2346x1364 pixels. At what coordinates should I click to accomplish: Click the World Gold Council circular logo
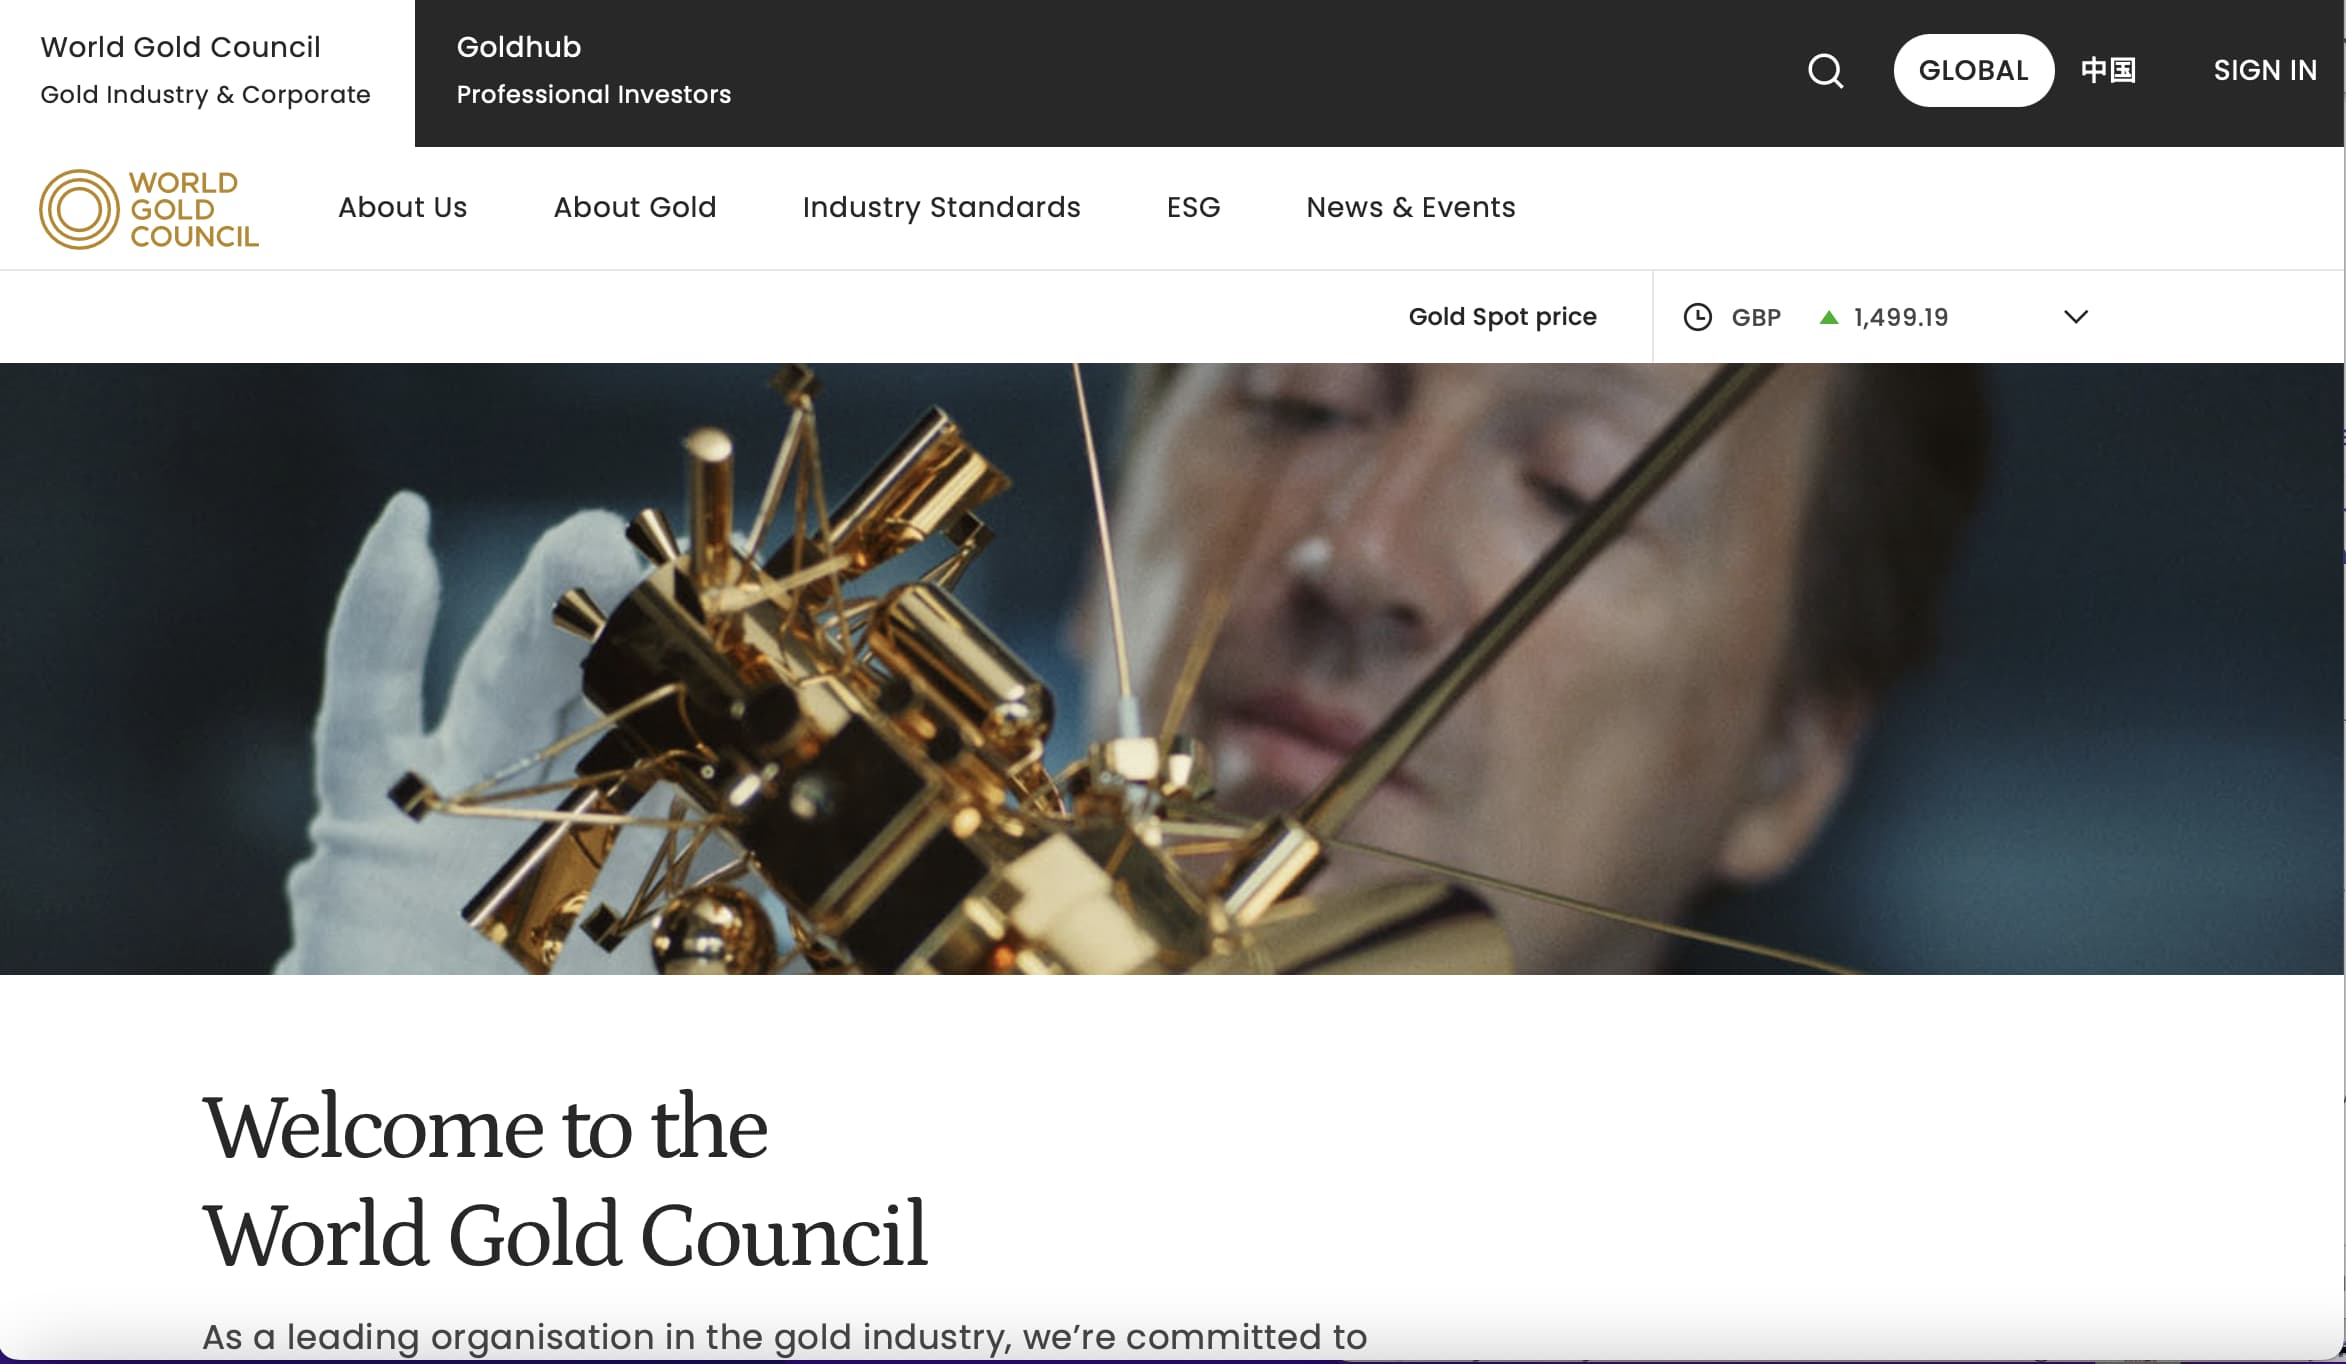click(149, 209)
